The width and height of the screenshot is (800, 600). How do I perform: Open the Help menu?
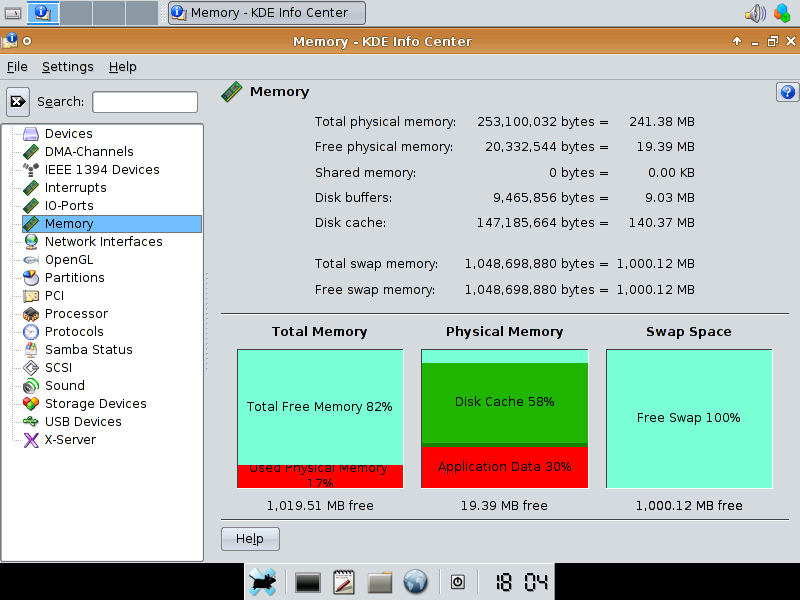[122, 67]
